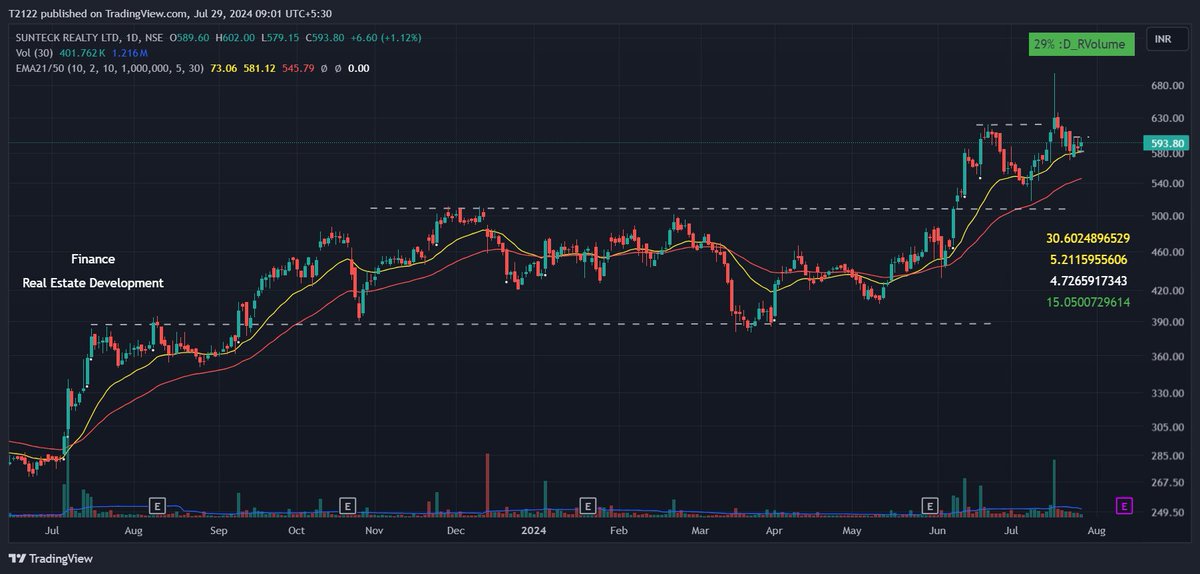The height and width of the screenshot is (574, 1200).
Task: Click the 401.762K volume value
Action: click(82, 53)
